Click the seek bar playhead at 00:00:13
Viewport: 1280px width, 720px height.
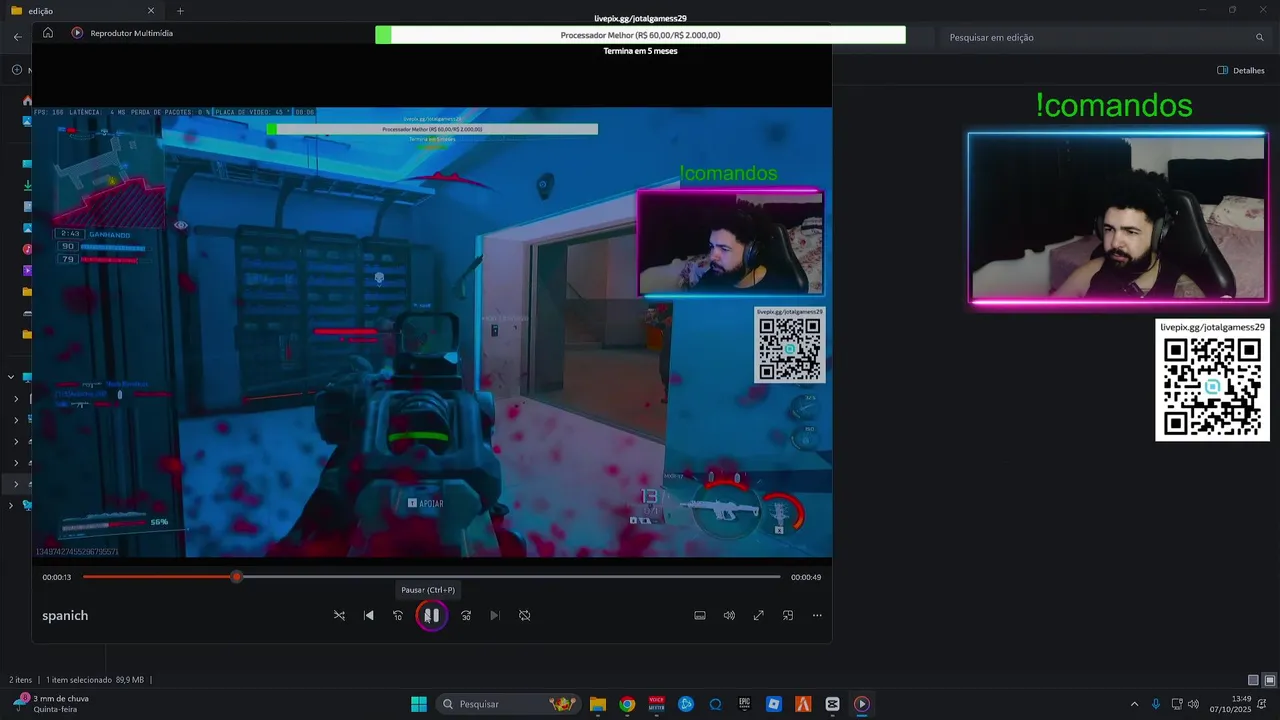(236, 577)
